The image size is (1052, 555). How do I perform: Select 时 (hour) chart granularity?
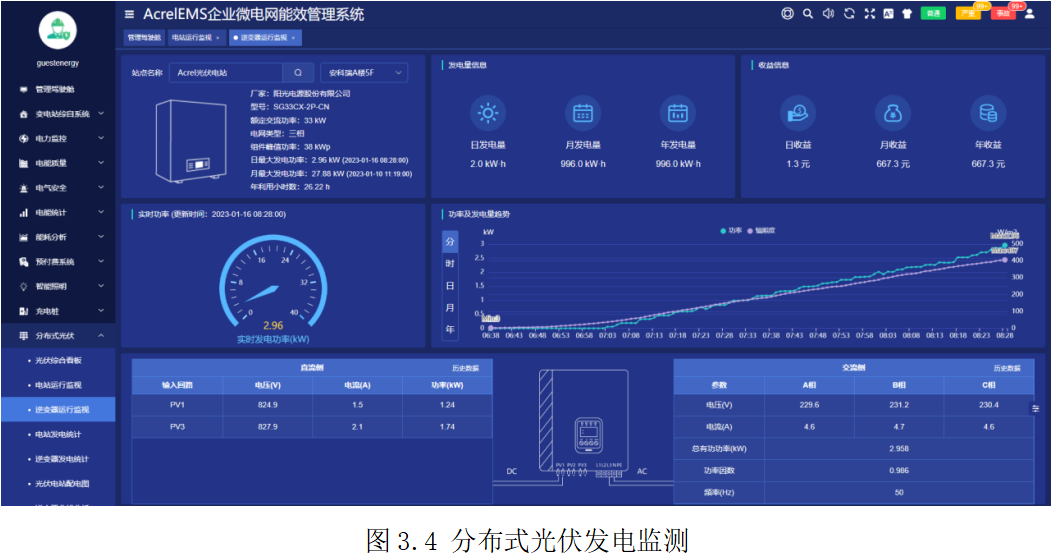[450, 263]
